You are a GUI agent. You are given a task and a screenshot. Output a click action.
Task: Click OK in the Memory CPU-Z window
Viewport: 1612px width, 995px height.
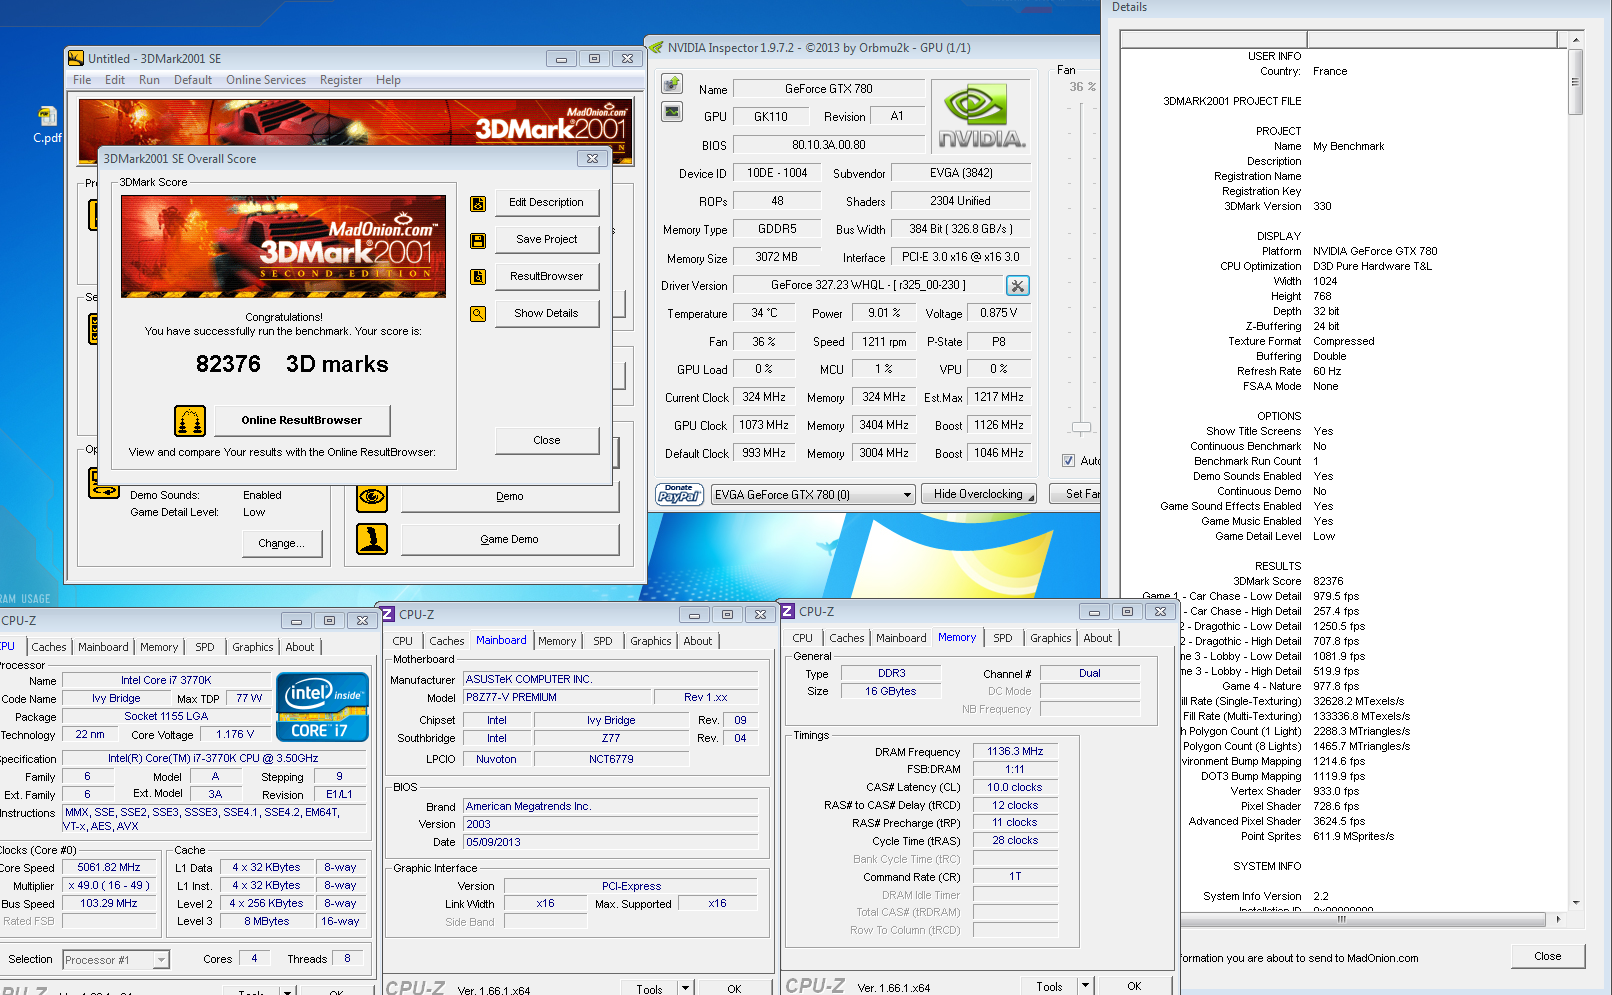click(x=1134, y=986)
